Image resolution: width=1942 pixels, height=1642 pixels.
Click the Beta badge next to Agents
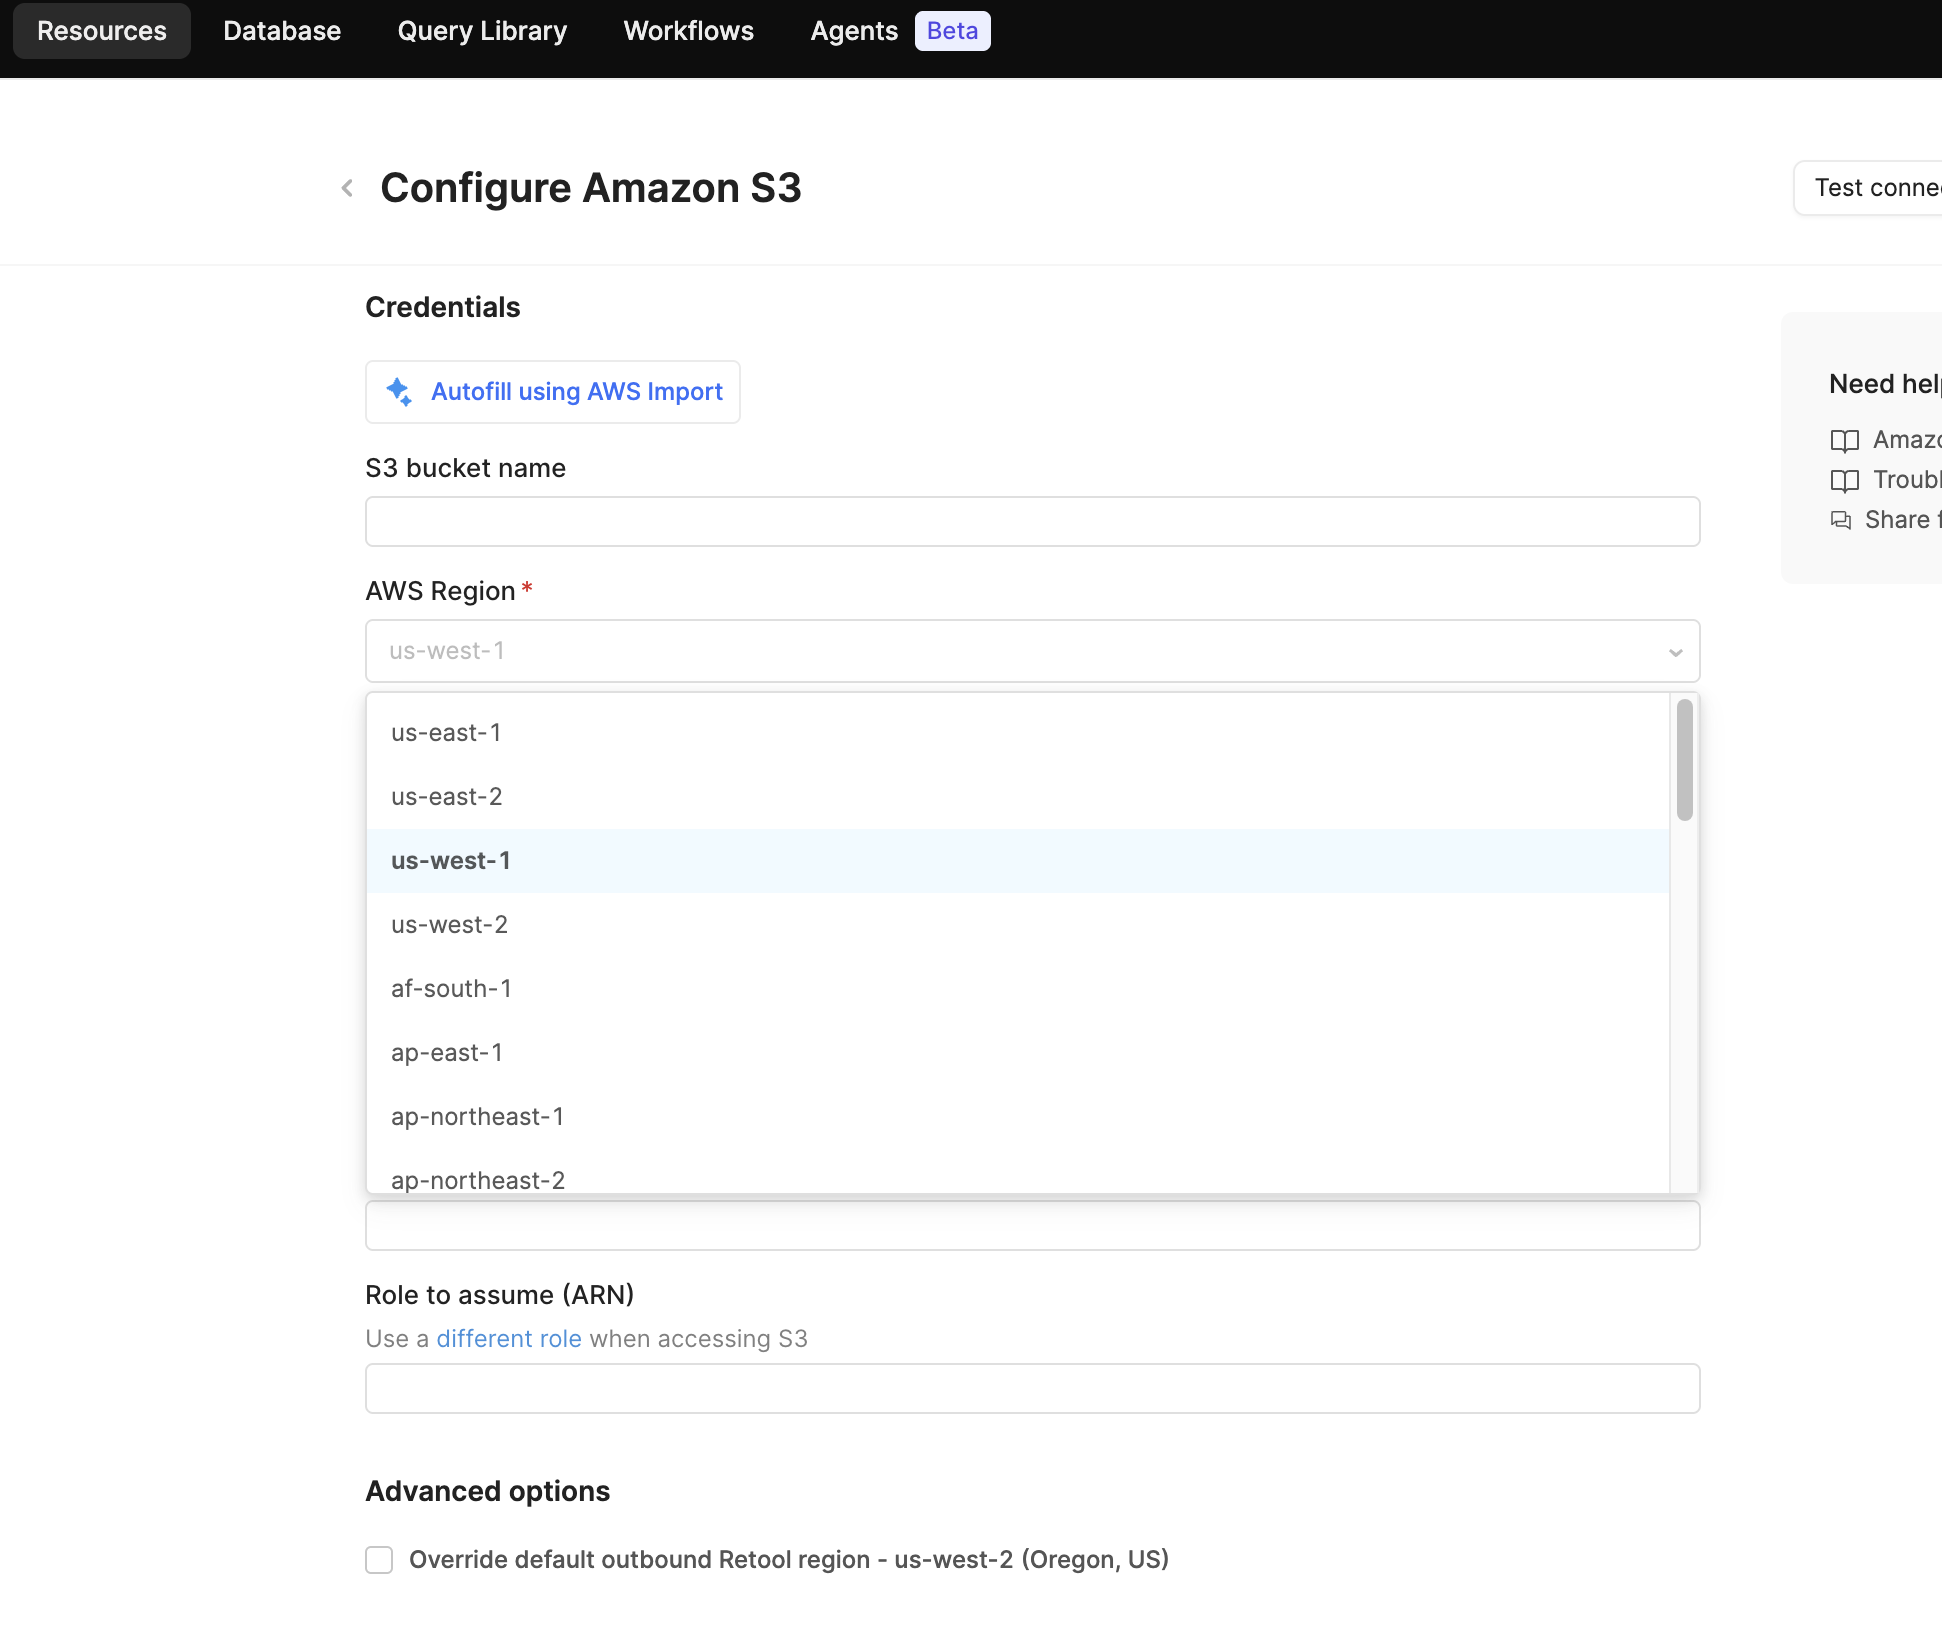click(951, 31)
